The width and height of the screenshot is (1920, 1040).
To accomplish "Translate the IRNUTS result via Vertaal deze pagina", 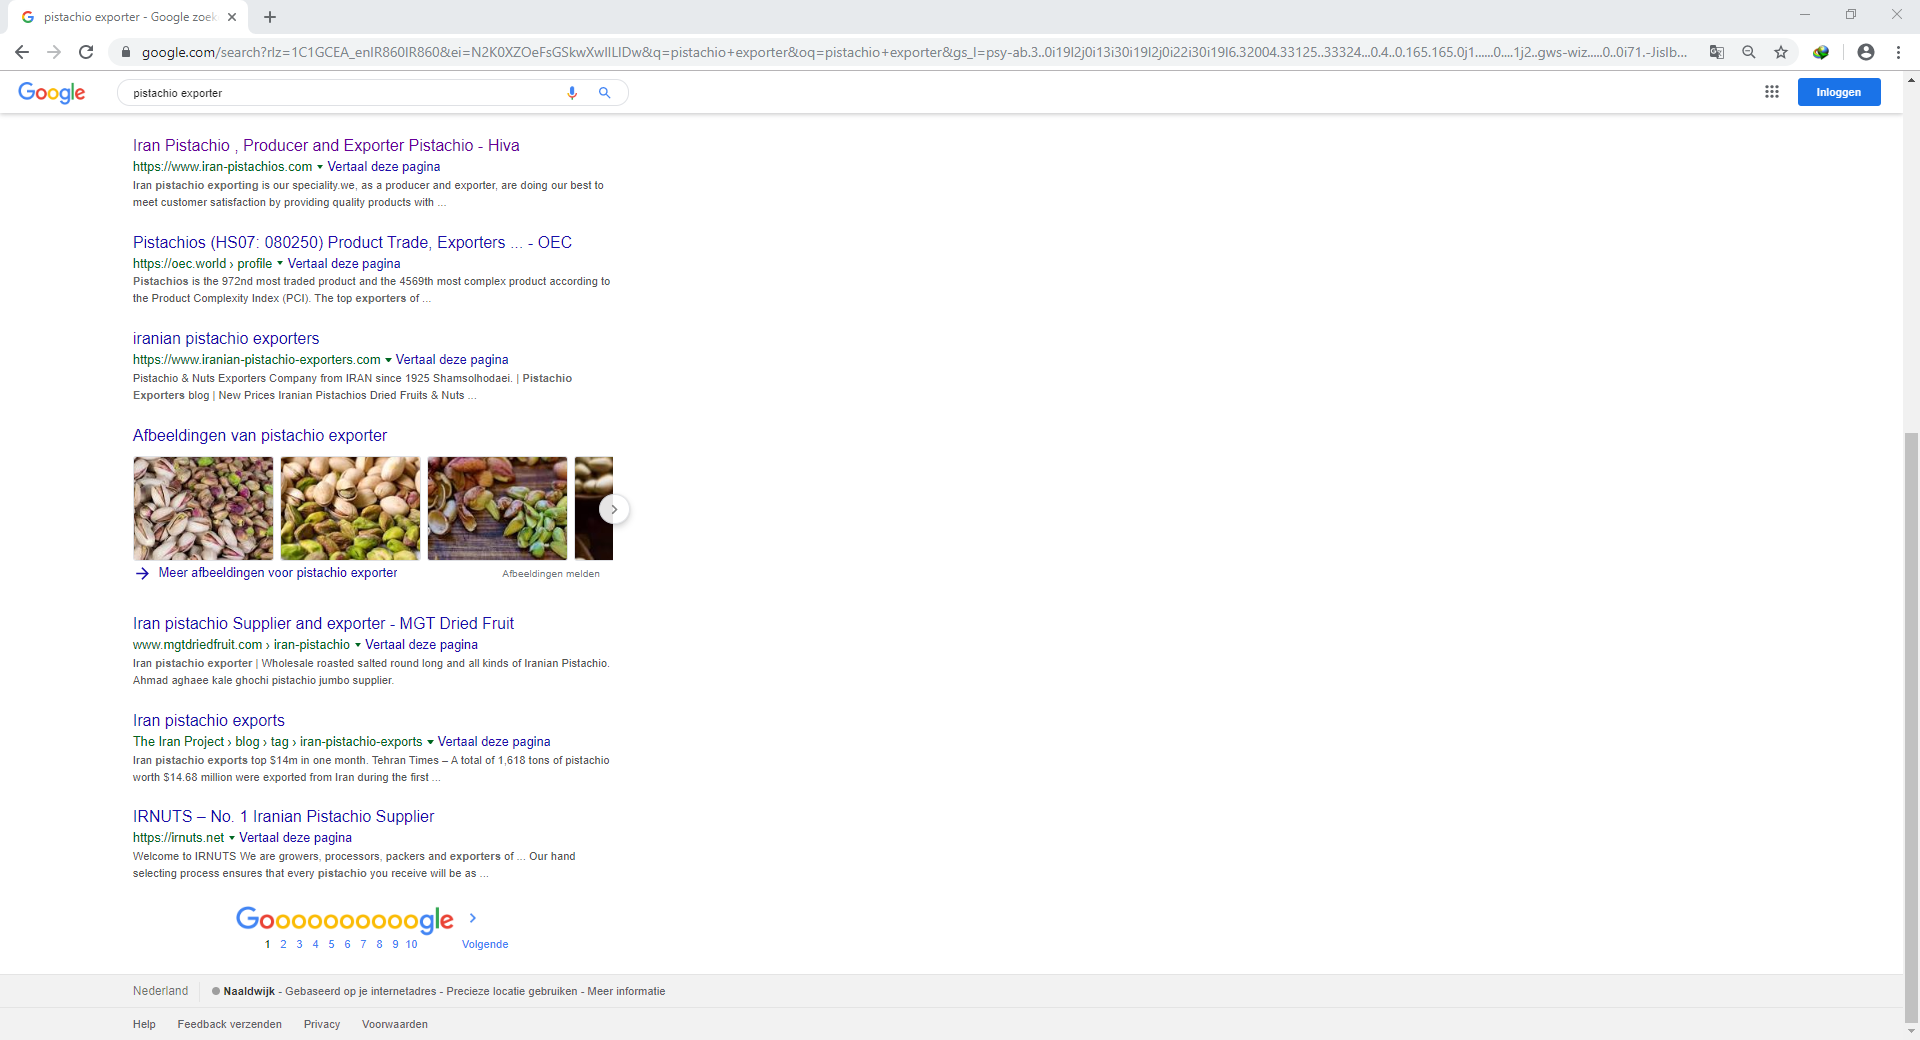I will [x=295, y=838].
